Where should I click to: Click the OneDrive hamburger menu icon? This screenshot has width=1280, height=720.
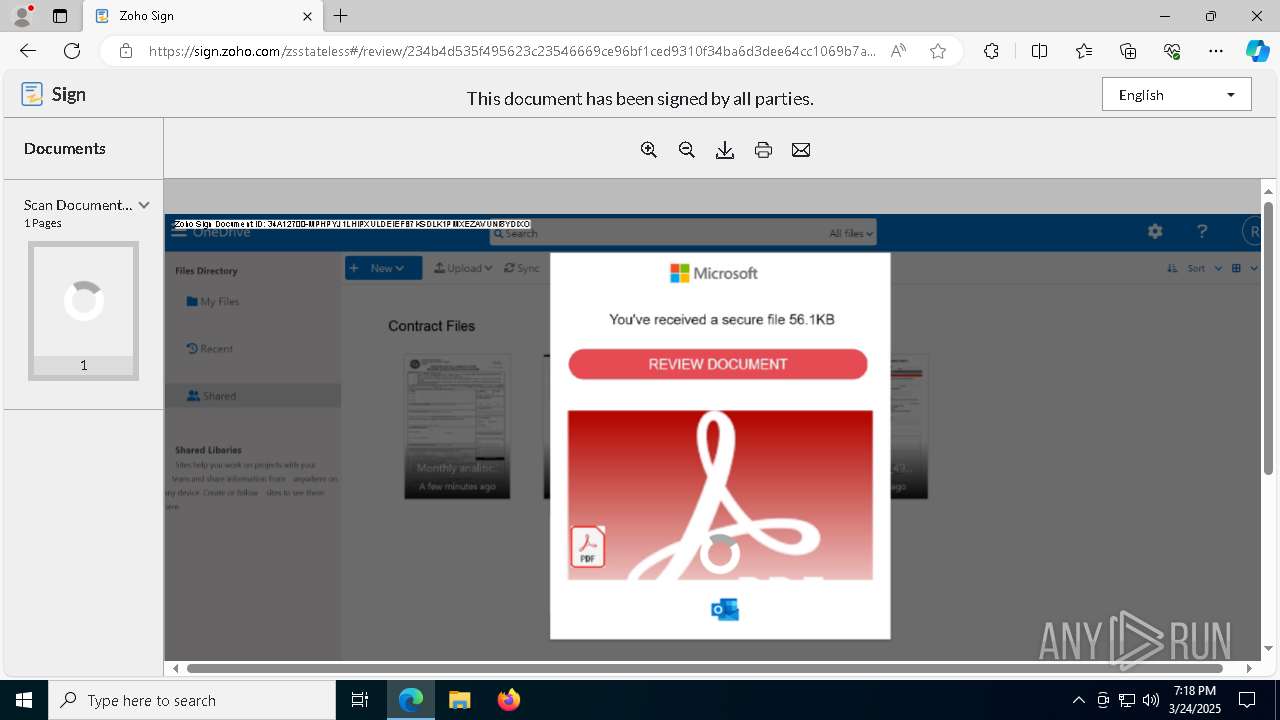coord(179,231)
